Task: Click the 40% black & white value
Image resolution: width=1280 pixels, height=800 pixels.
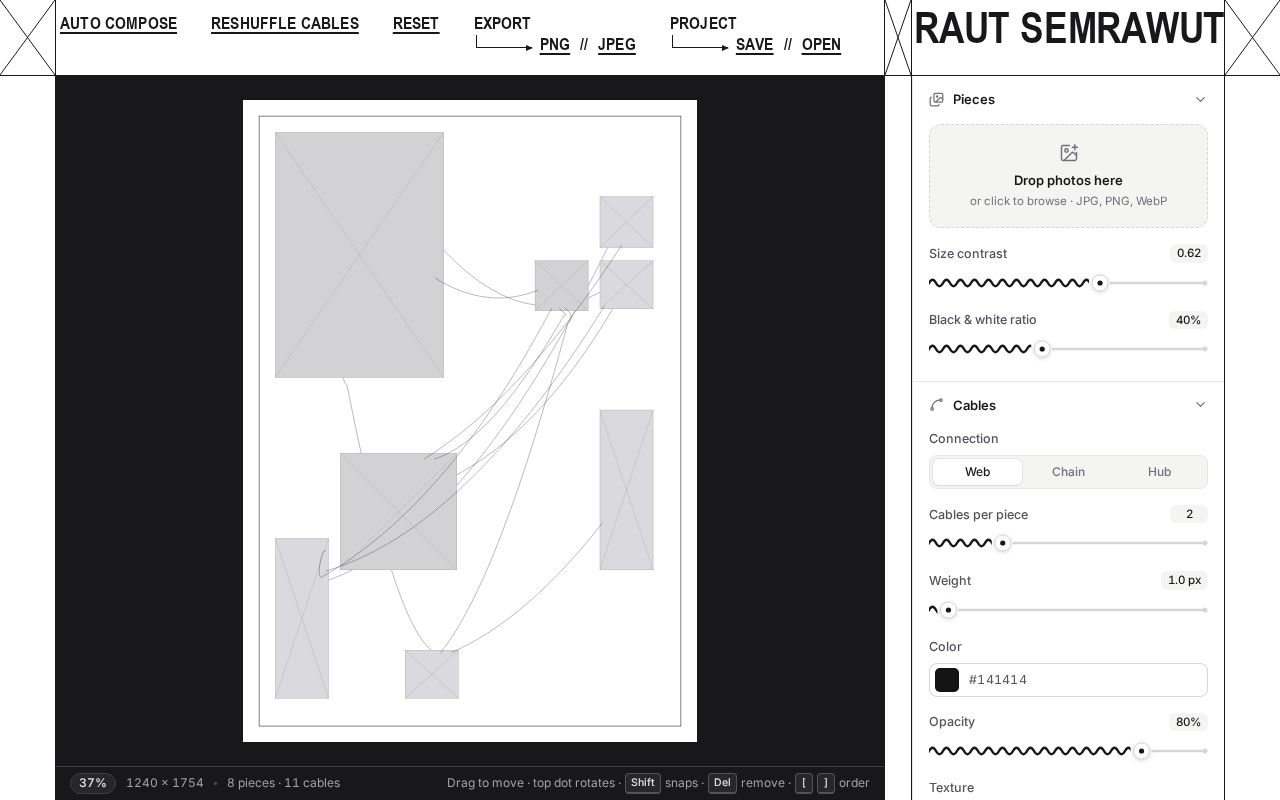Action: (1188, 320)
